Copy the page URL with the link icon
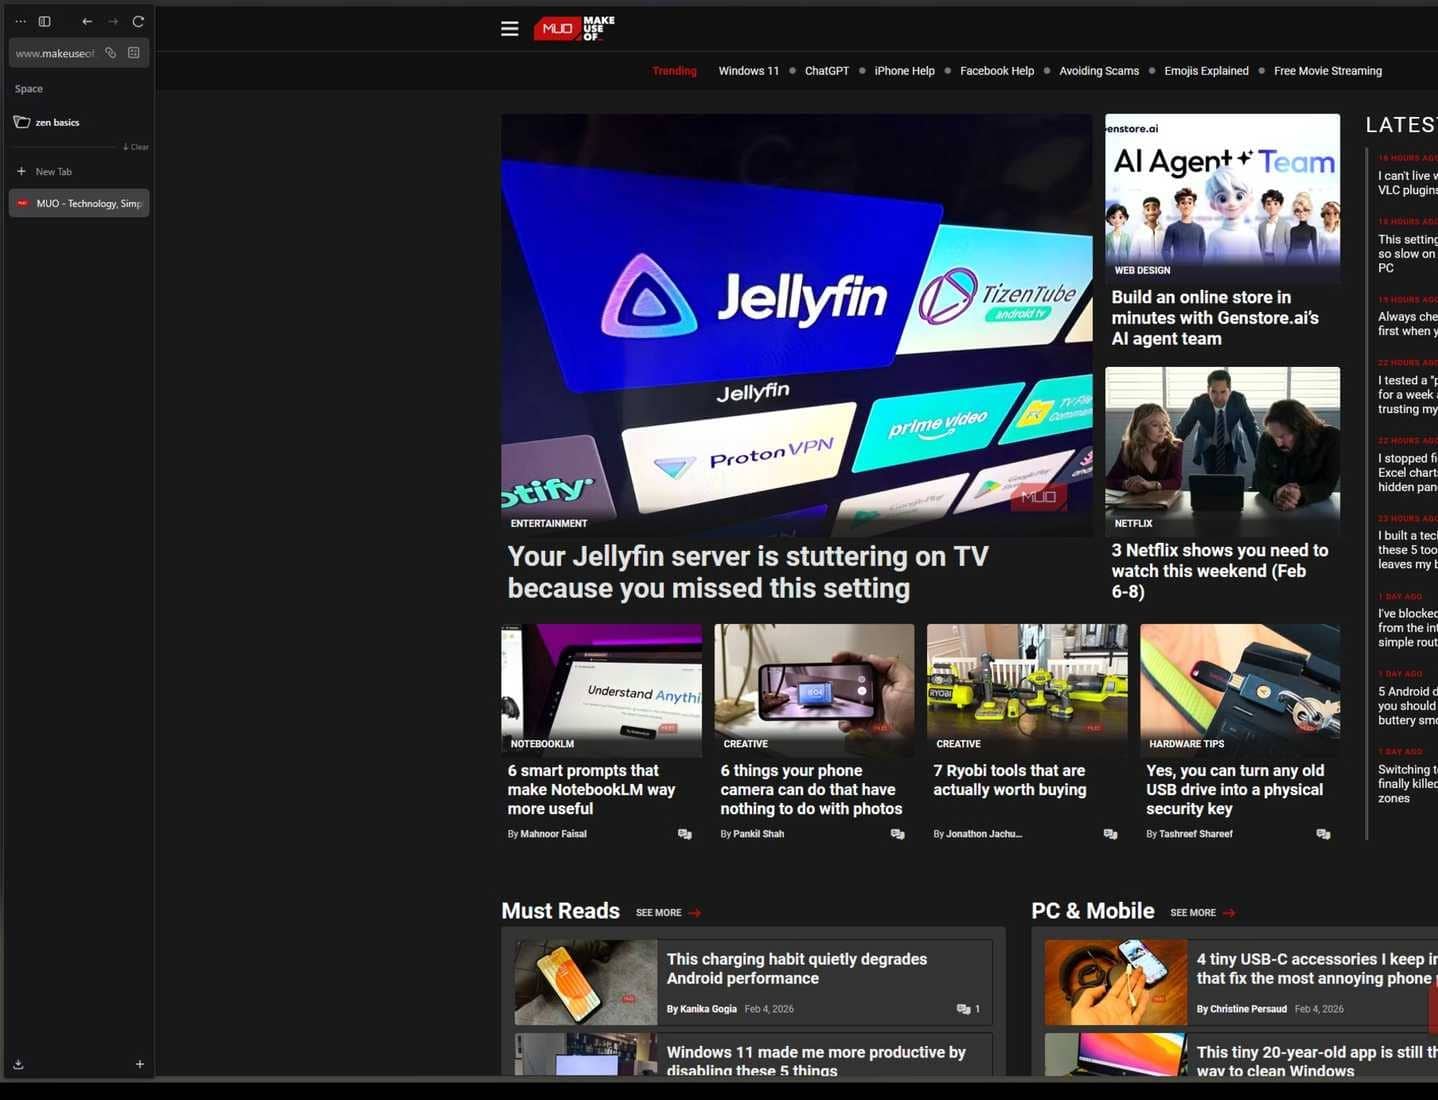This screenshot has height=1100, width=1438. pos(111,53)
